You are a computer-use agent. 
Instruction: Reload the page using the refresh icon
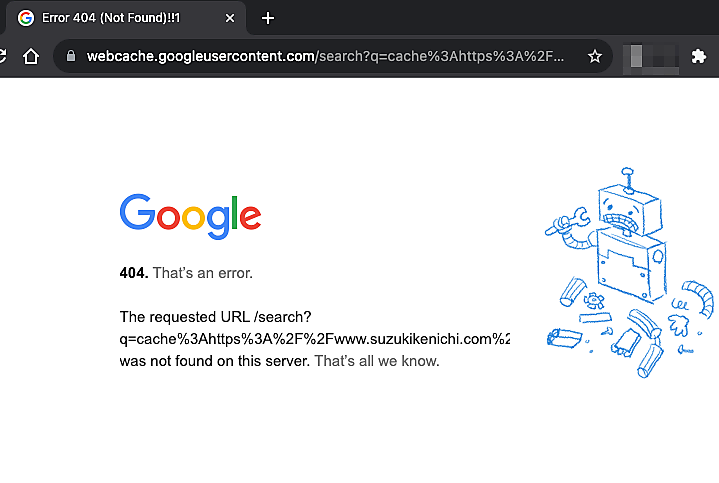pos(3,56)
